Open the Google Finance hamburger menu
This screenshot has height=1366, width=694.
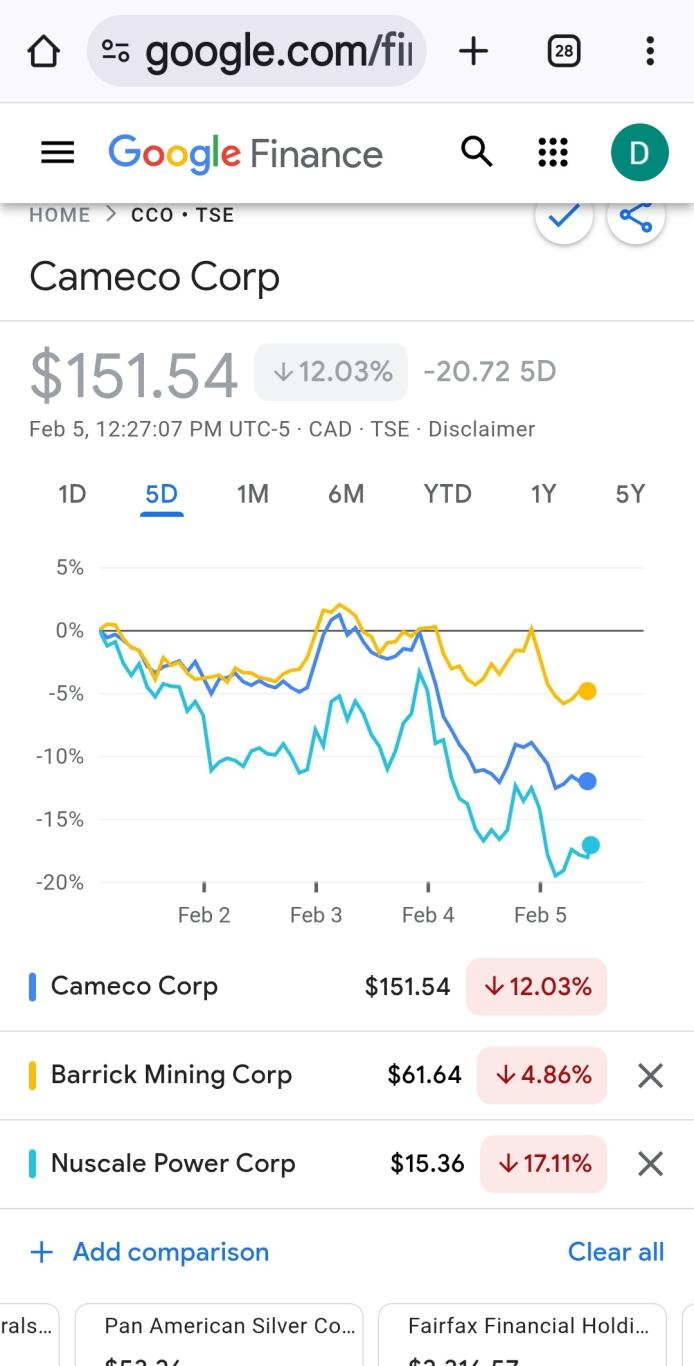pos(57,153)
